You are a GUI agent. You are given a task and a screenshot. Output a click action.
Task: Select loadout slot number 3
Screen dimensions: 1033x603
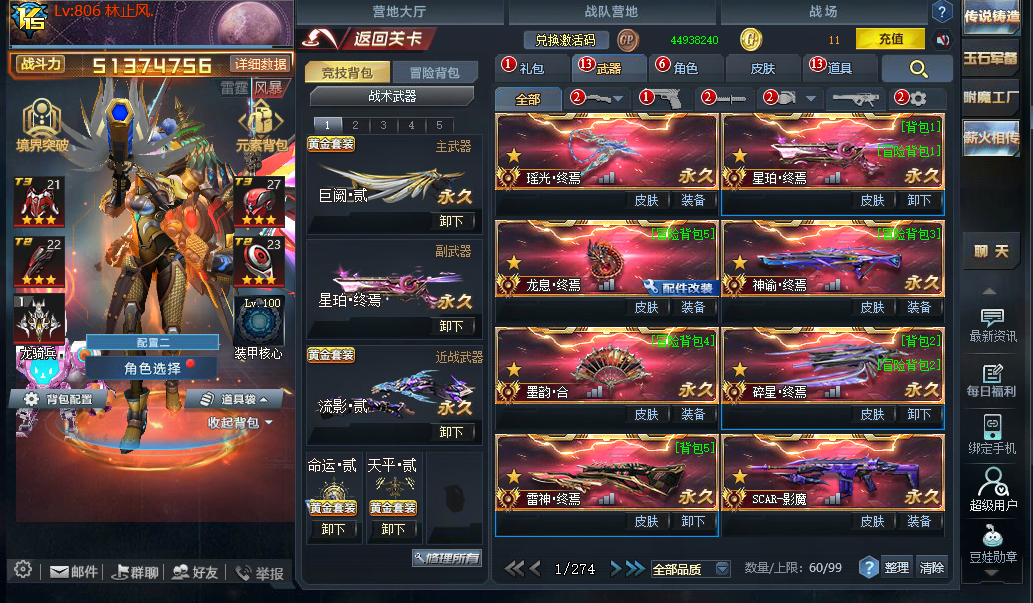point(383,125)
